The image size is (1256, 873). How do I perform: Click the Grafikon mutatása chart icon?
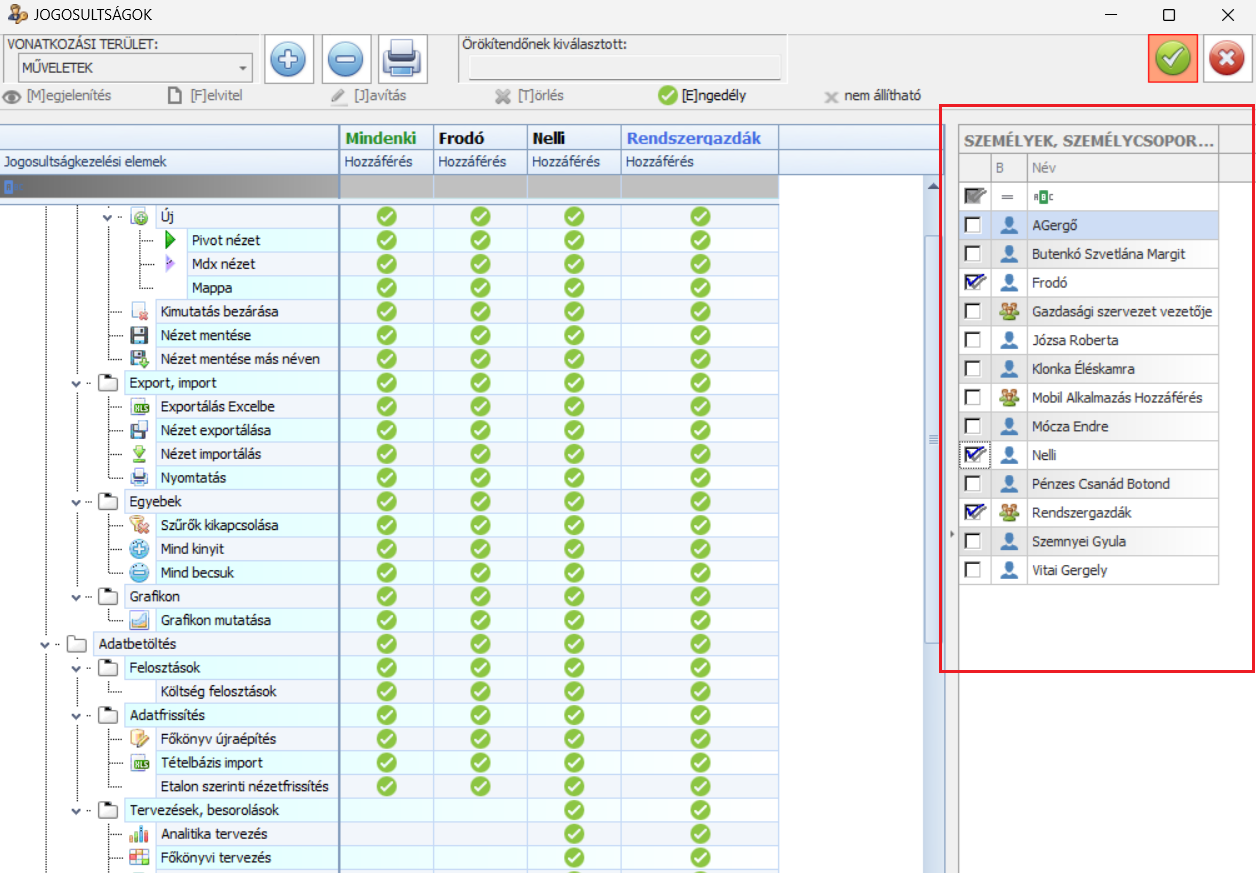coord(140,620)
